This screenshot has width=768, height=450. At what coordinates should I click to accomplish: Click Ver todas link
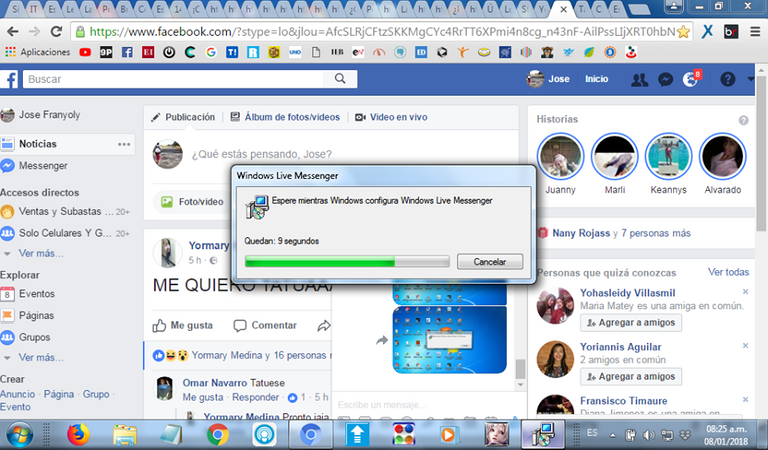(728, 272)
